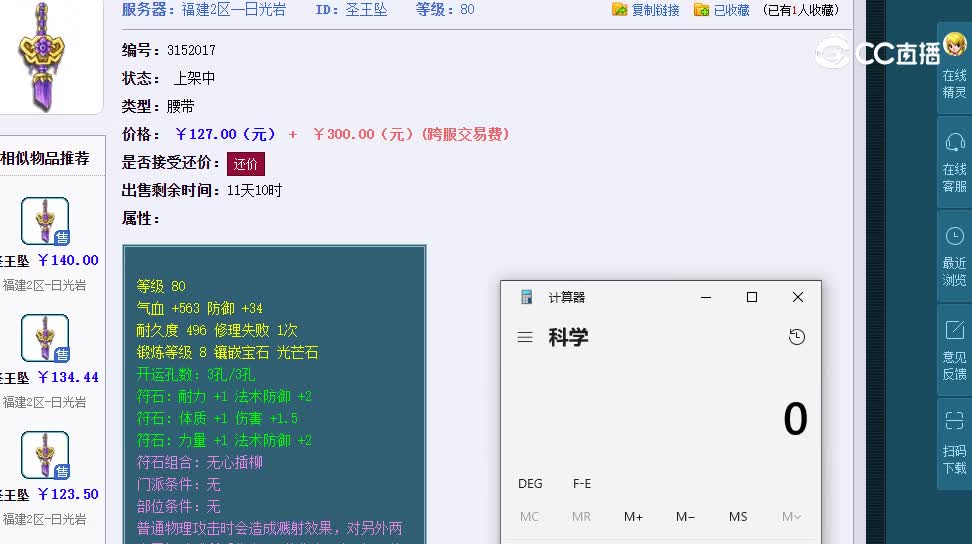Open the 在线精灵 sidebar item
This screenshot has height=544, width=972.
click(954, 67)
